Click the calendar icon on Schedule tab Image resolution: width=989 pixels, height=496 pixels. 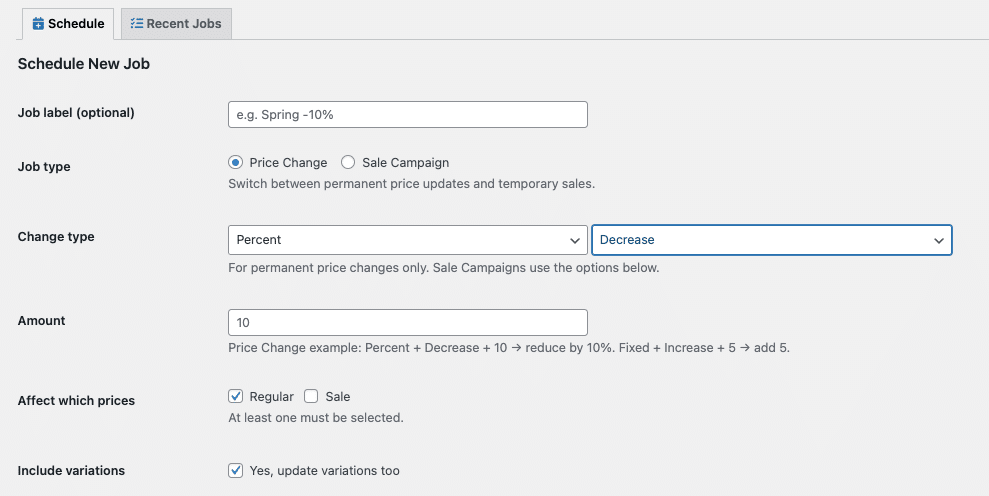38,23
